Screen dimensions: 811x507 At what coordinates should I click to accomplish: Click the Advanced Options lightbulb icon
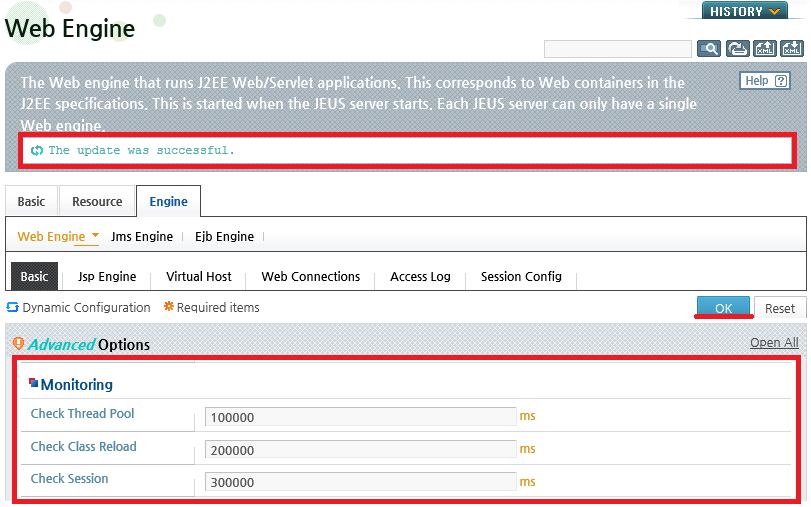click(x=19, y=344)
